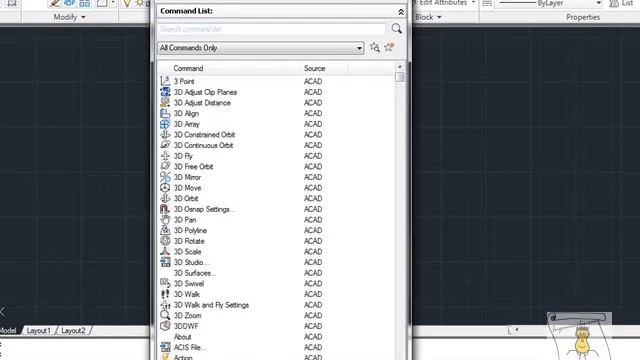Viewport: 640px width, 360px height.
Task: Select the 3D Studio command icon
Action: coord(165,262)
